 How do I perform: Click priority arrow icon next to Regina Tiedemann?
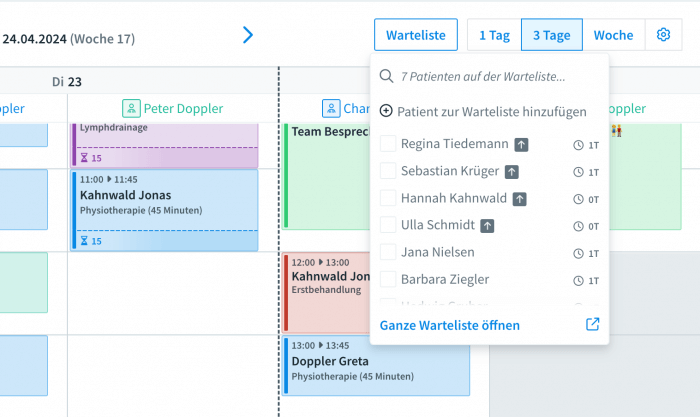coord(521,145)
